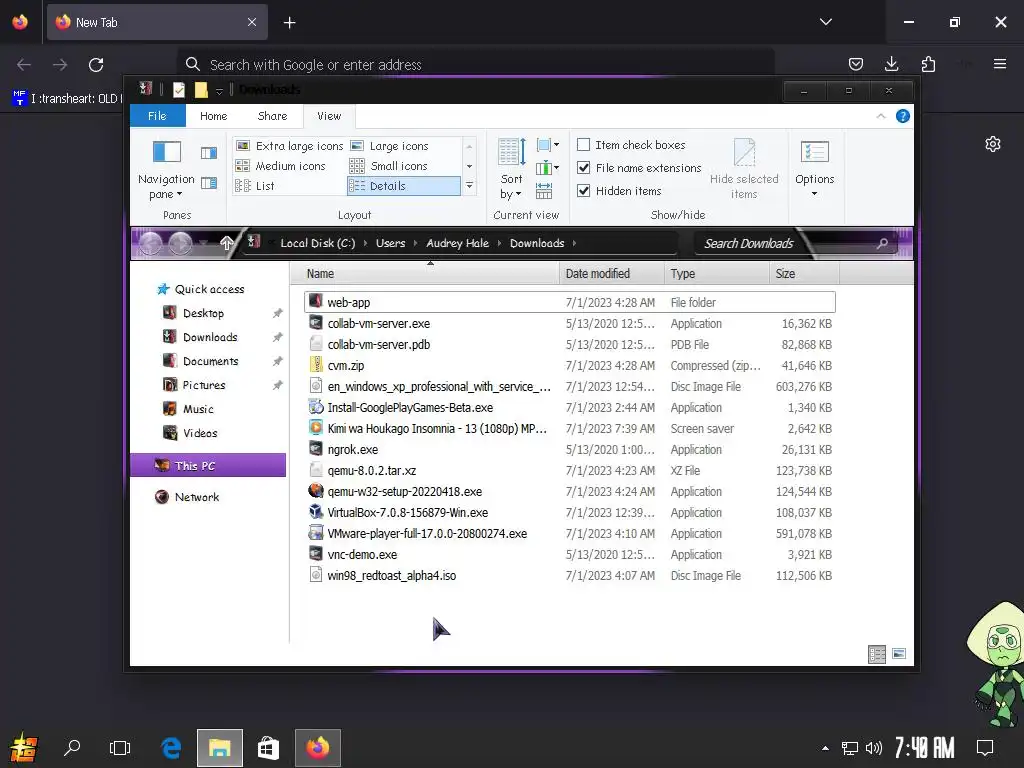
Task: Click Users in the address breadcrumb
Action: [x=391, y=243]
